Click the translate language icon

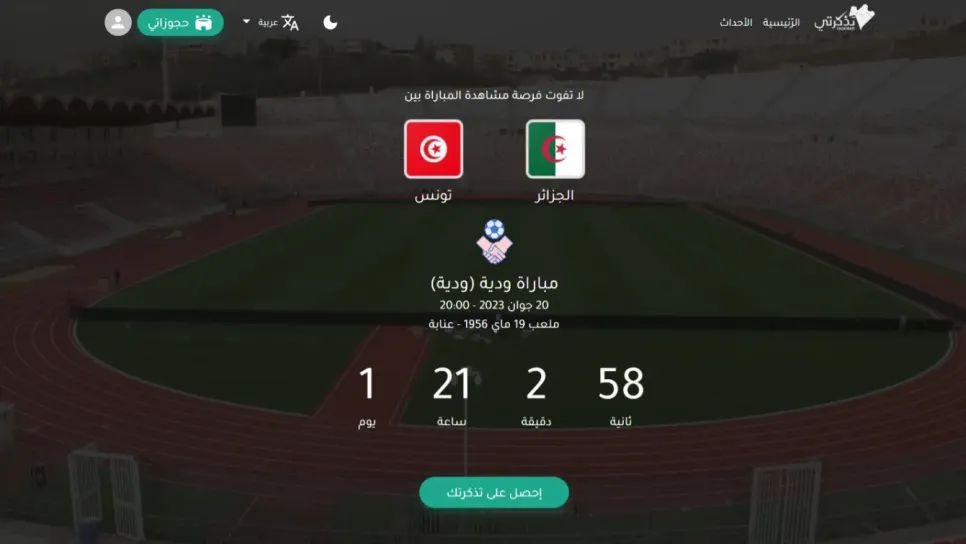290,23
